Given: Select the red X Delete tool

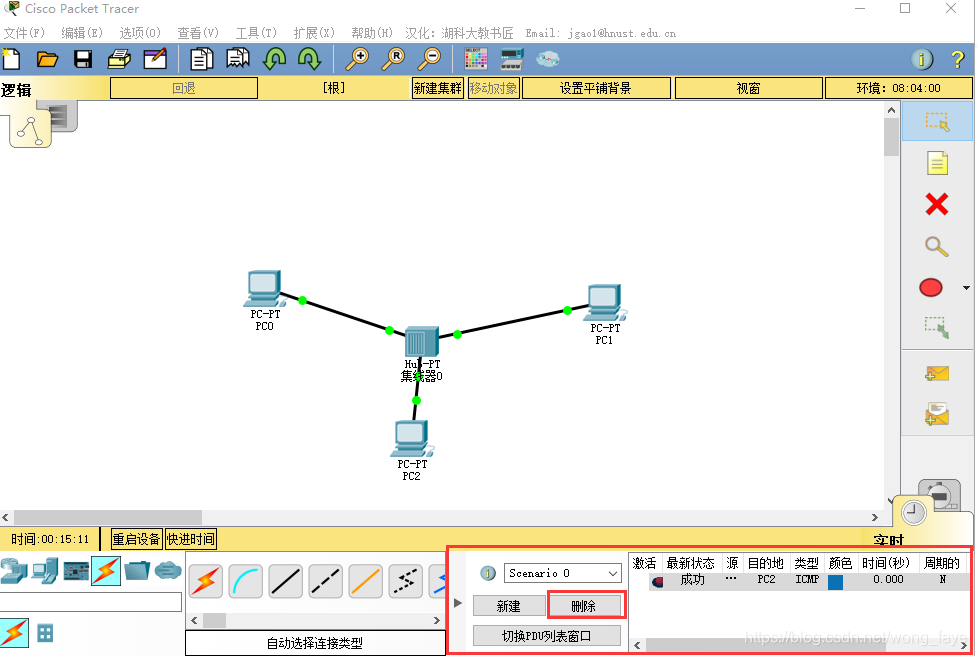Looking at the screenshot, I should [936, 204].
